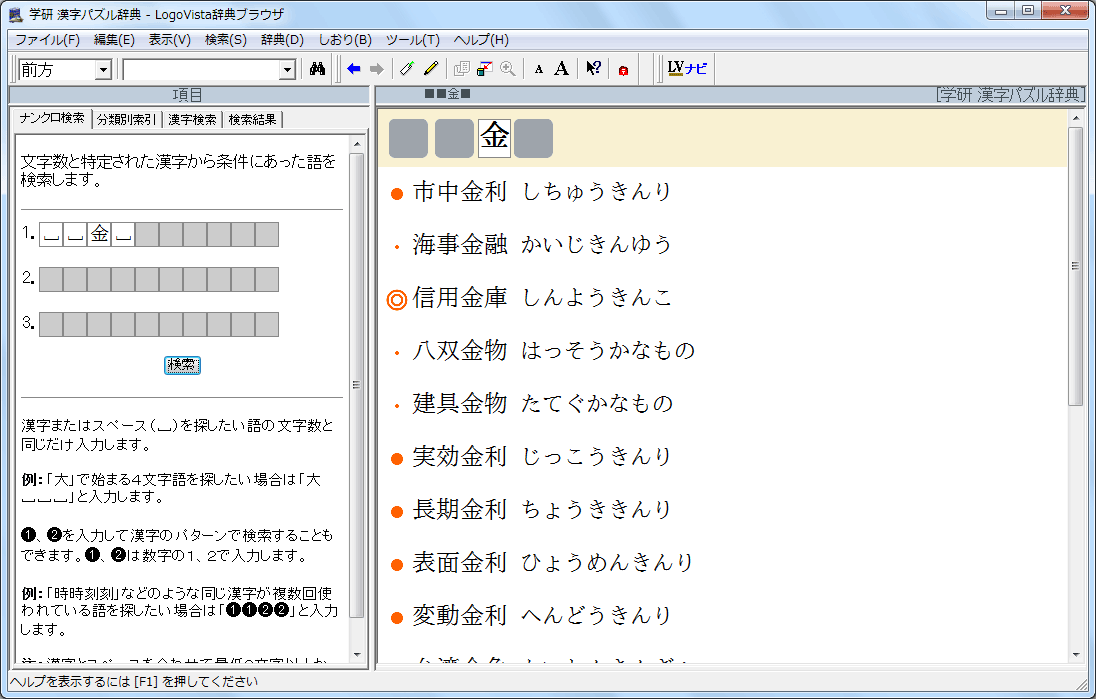Open the 検索(S) menu
The width and height of the screenshot is (1096, 699).
click(x=226, y=40)
